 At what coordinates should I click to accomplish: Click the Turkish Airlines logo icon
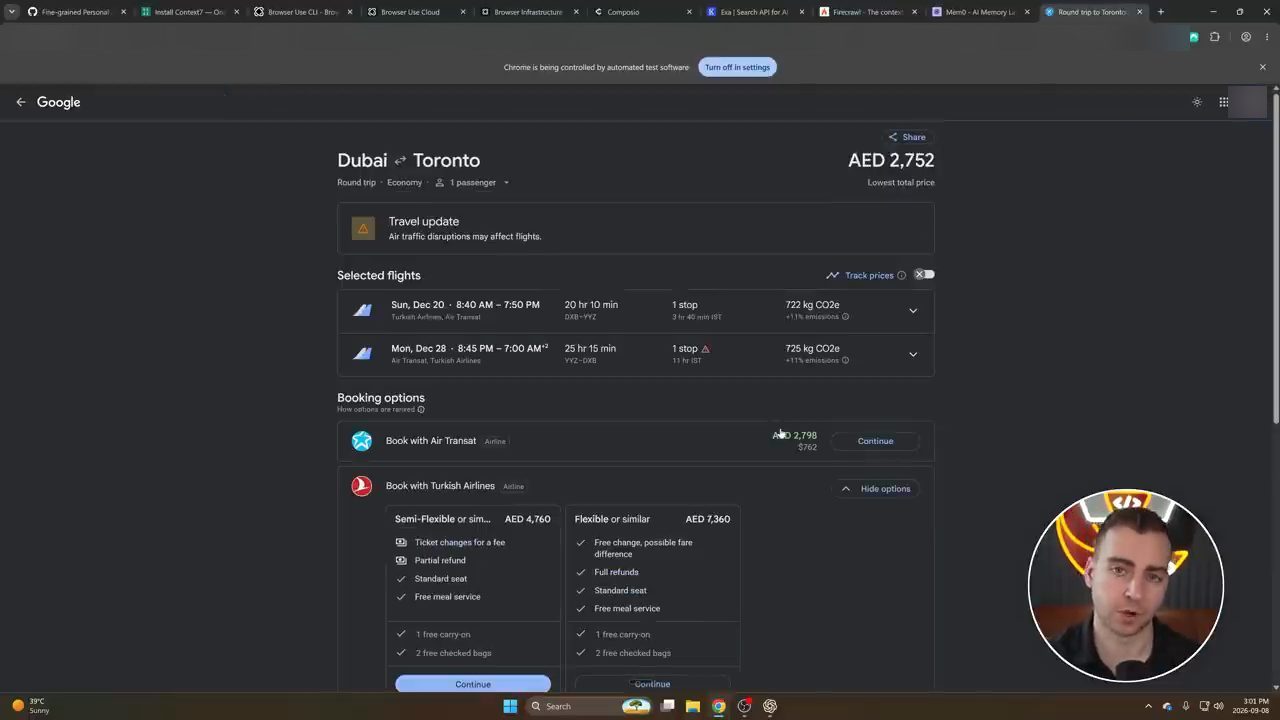pyautogui.click(x=362, y=486)
